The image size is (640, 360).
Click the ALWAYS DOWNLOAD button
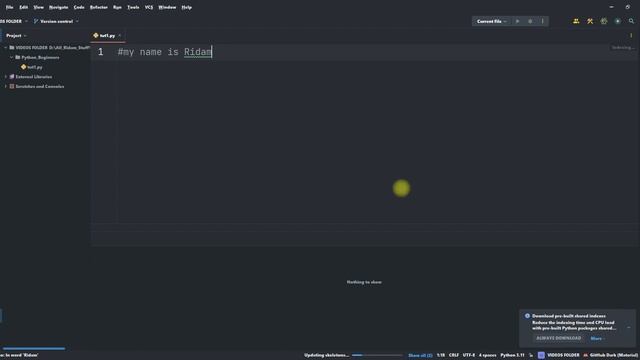point(558,338)
